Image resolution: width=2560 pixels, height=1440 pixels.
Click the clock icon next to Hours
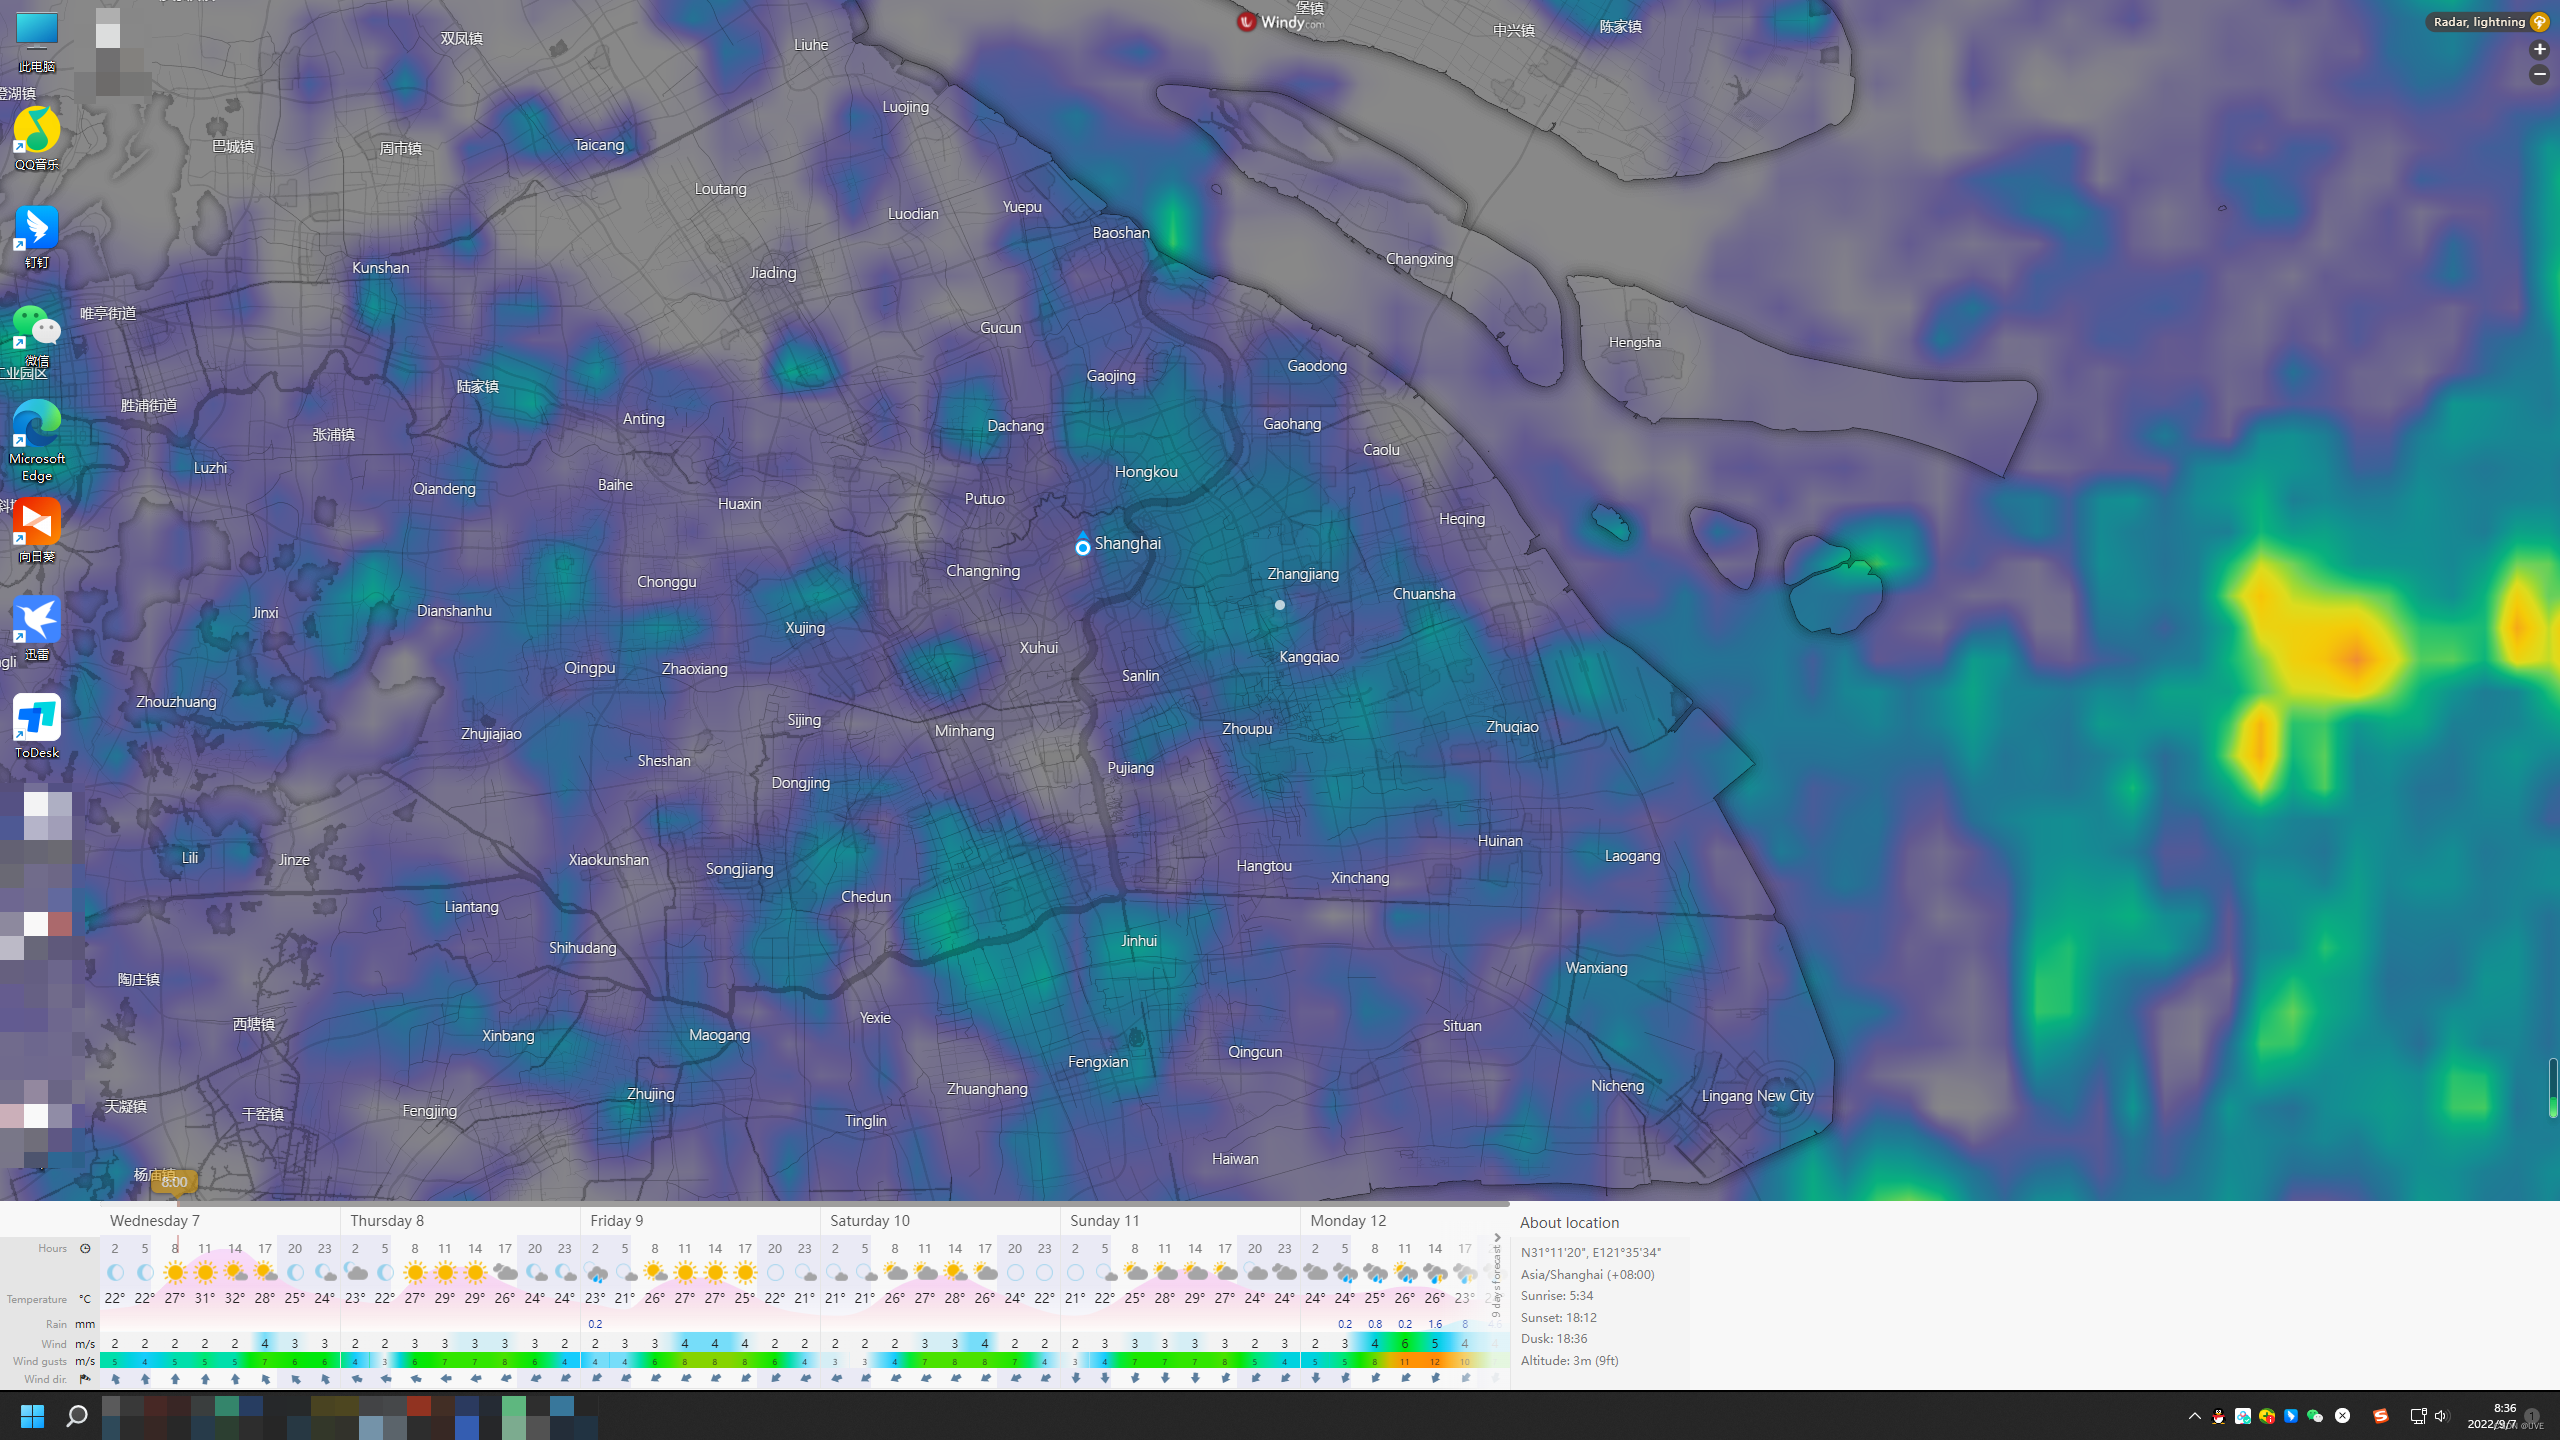point(85,1248)
